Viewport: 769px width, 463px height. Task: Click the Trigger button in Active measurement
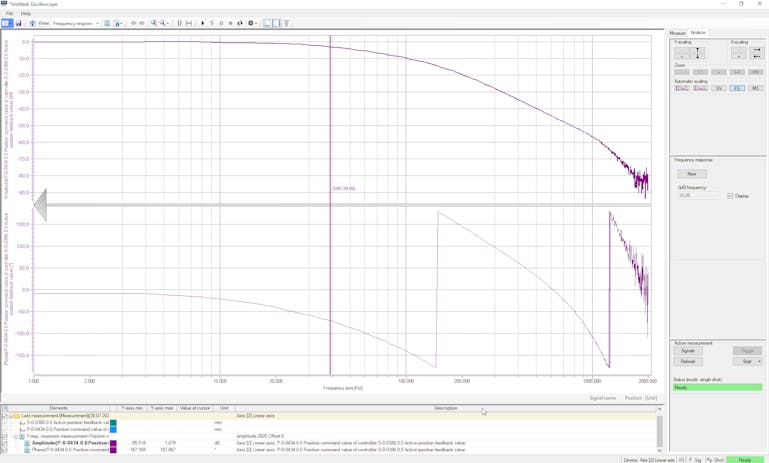(747, 351)
